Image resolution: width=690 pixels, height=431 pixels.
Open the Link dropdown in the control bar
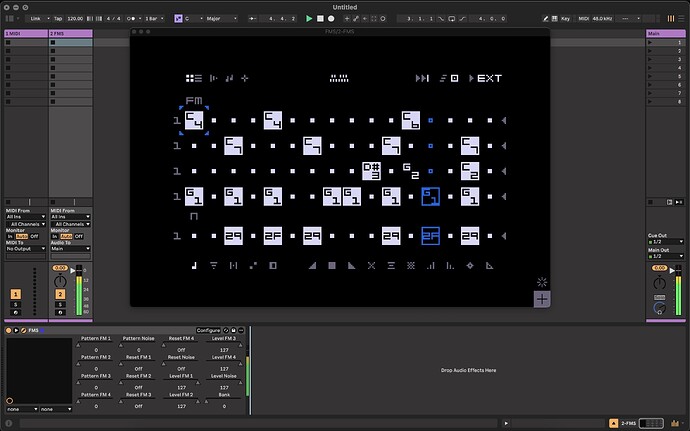(39, 18)
